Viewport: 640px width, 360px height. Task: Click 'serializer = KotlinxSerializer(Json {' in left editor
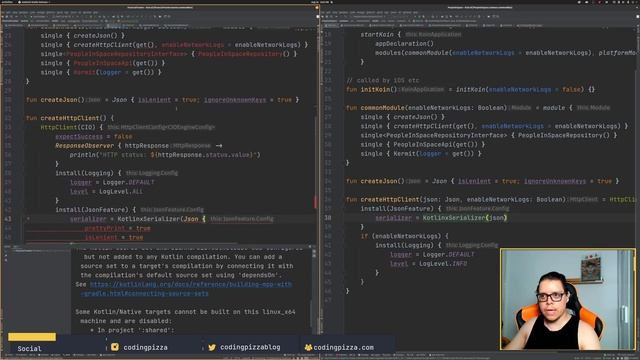tap(138, 219)
